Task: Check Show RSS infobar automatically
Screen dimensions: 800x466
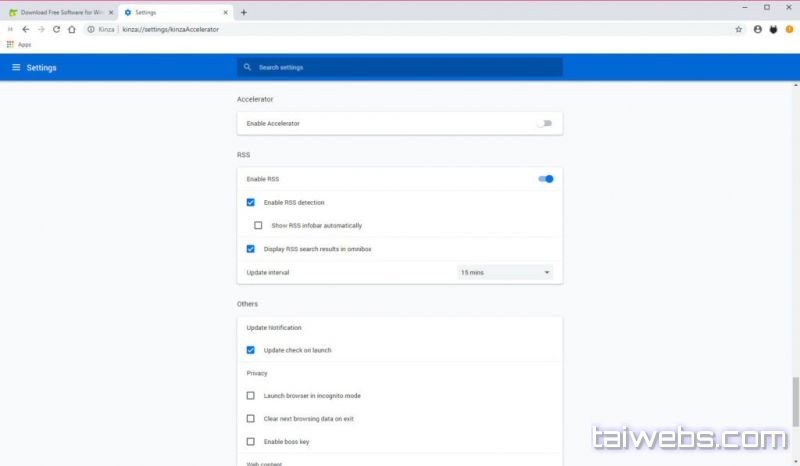Action: coord(258,225)
